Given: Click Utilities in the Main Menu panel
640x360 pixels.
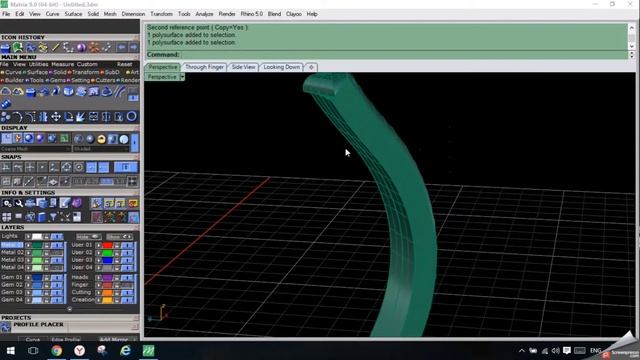Looking at the screenshot, I should 38,64.
